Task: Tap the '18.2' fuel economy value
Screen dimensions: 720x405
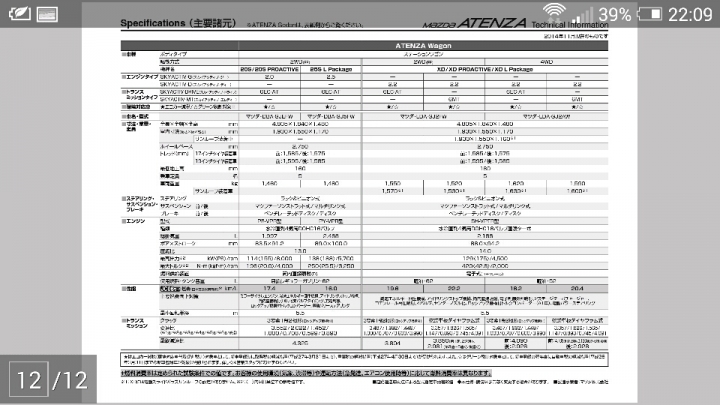Action: pyautogui.click(x=516, y=288)
